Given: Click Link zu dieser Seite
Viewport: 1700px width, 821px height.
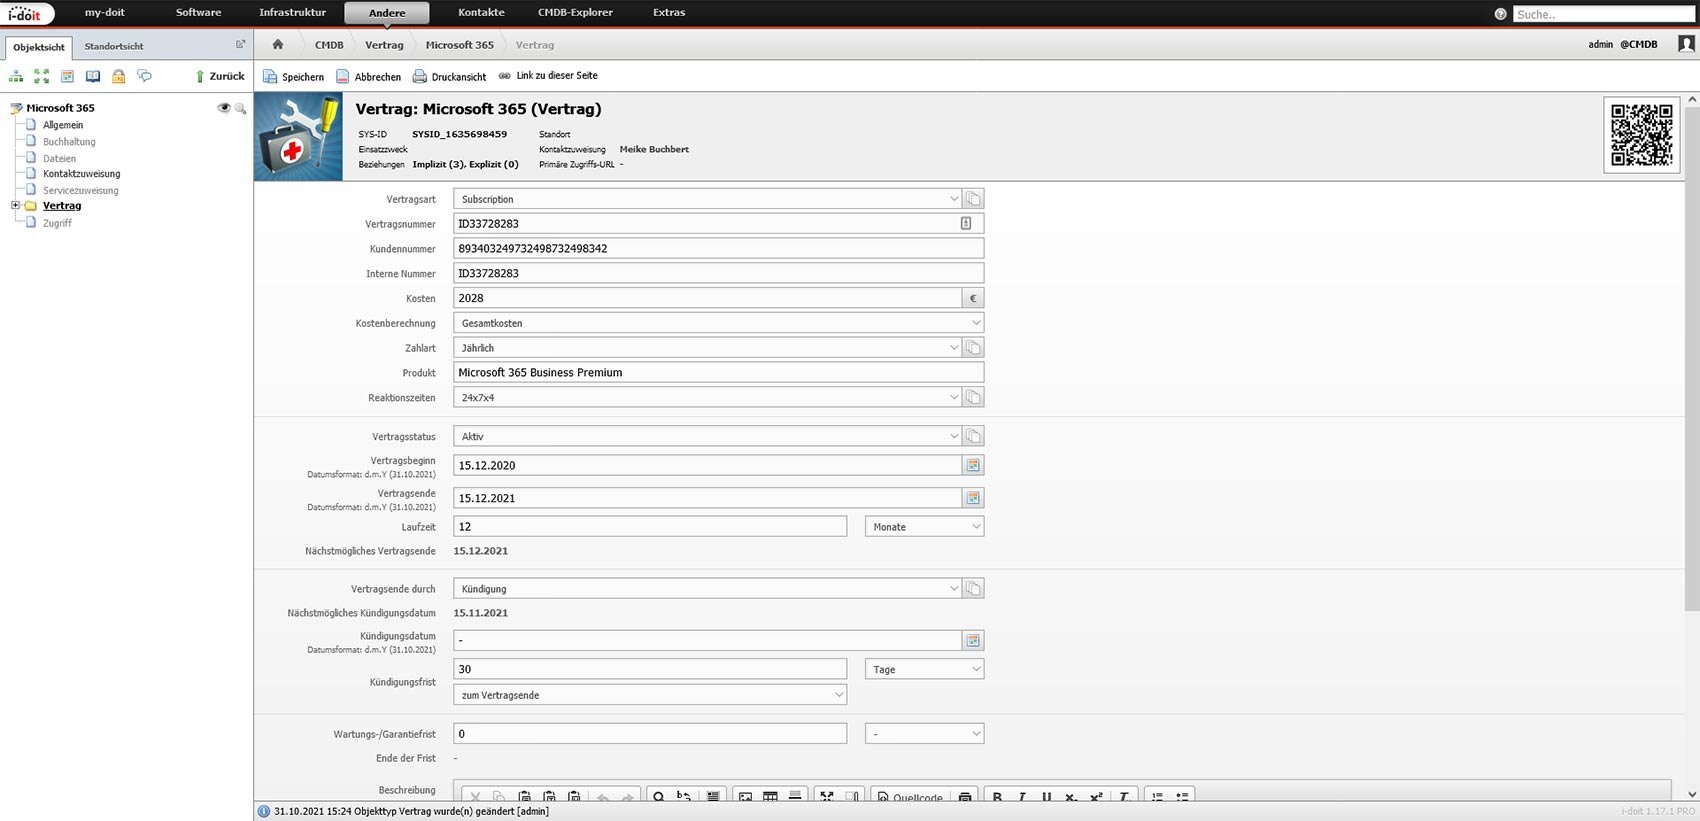Looking at the screenshot, I should point(548,76).
